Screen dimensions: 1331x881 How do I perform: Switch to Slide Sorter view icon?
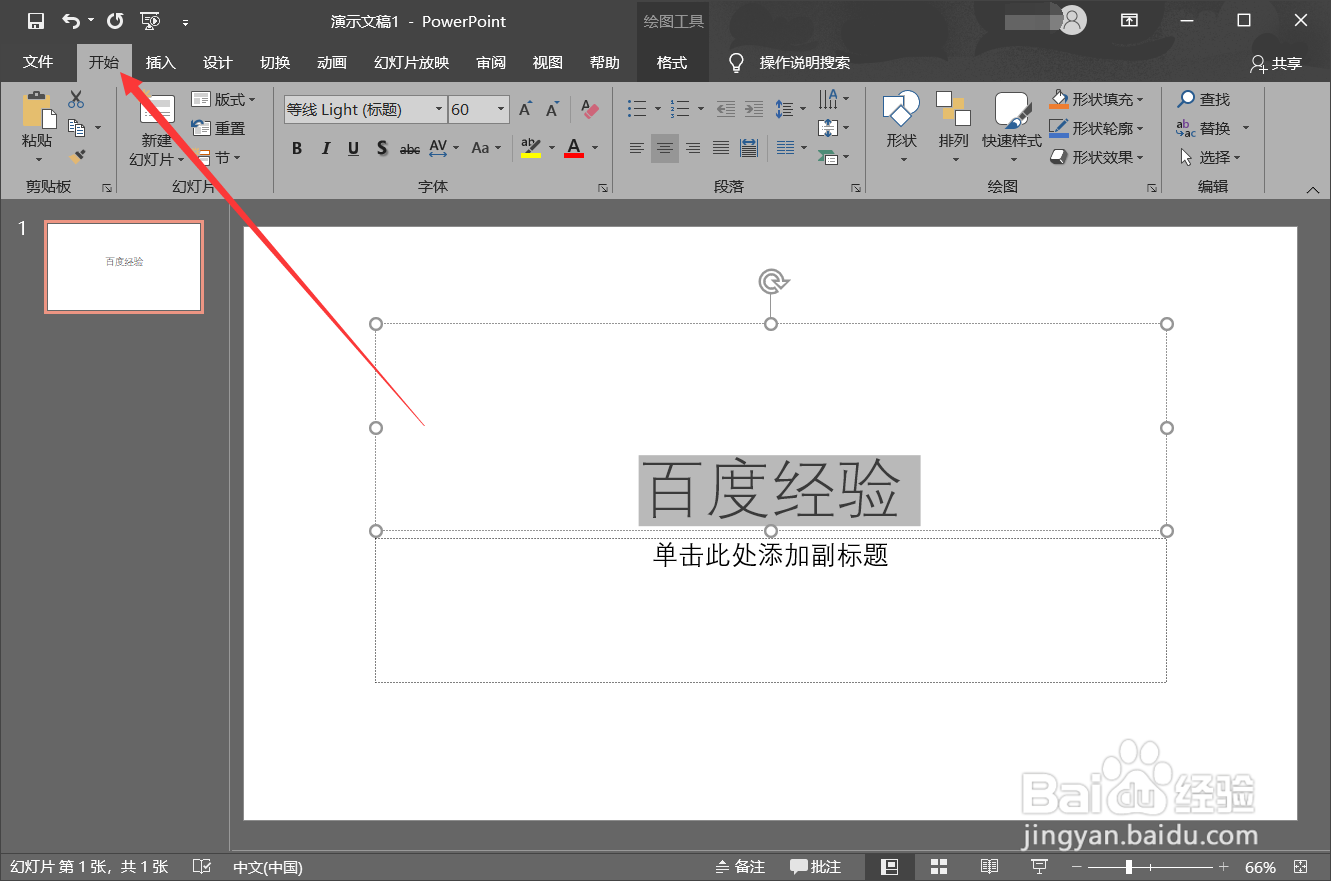click(x=939, y=866)
